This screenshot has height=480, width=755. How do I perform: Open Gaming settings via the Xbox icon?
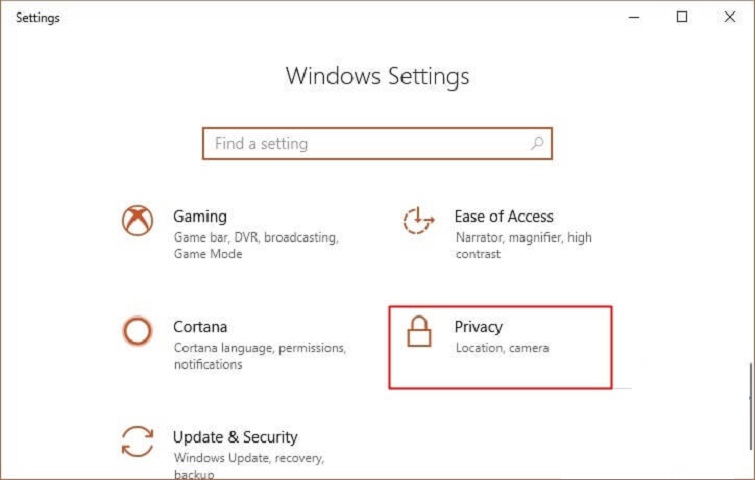(137, 220)
